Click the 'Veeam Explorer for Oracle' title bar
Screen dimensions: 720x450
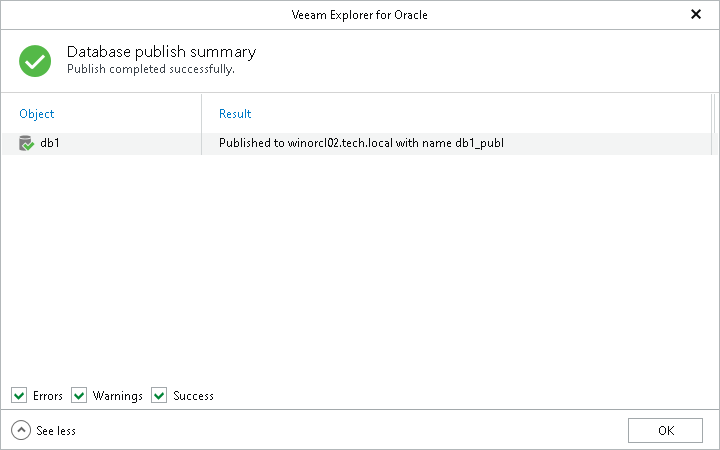360,14
